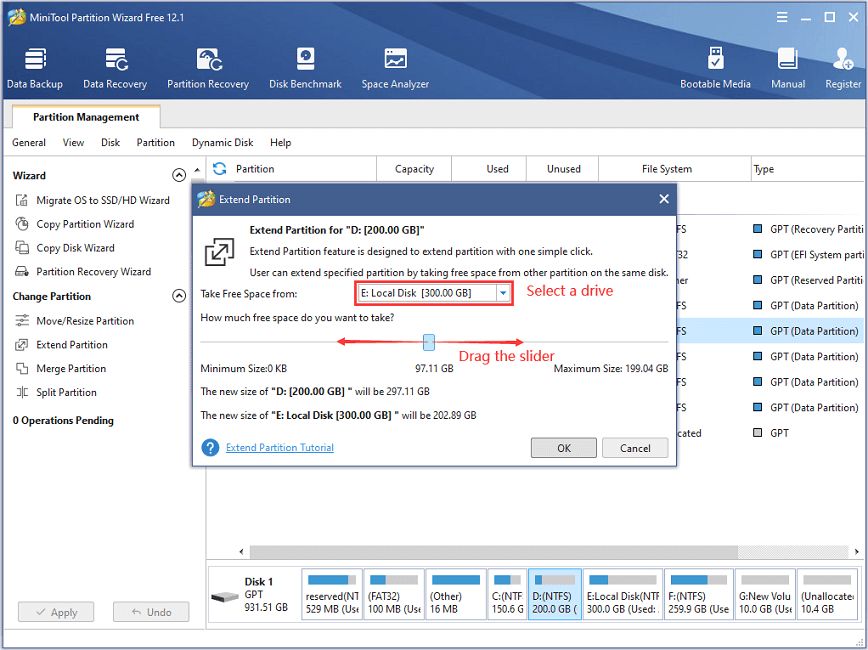
Task: Open Space Analyzer
Action: click(395, 69)
